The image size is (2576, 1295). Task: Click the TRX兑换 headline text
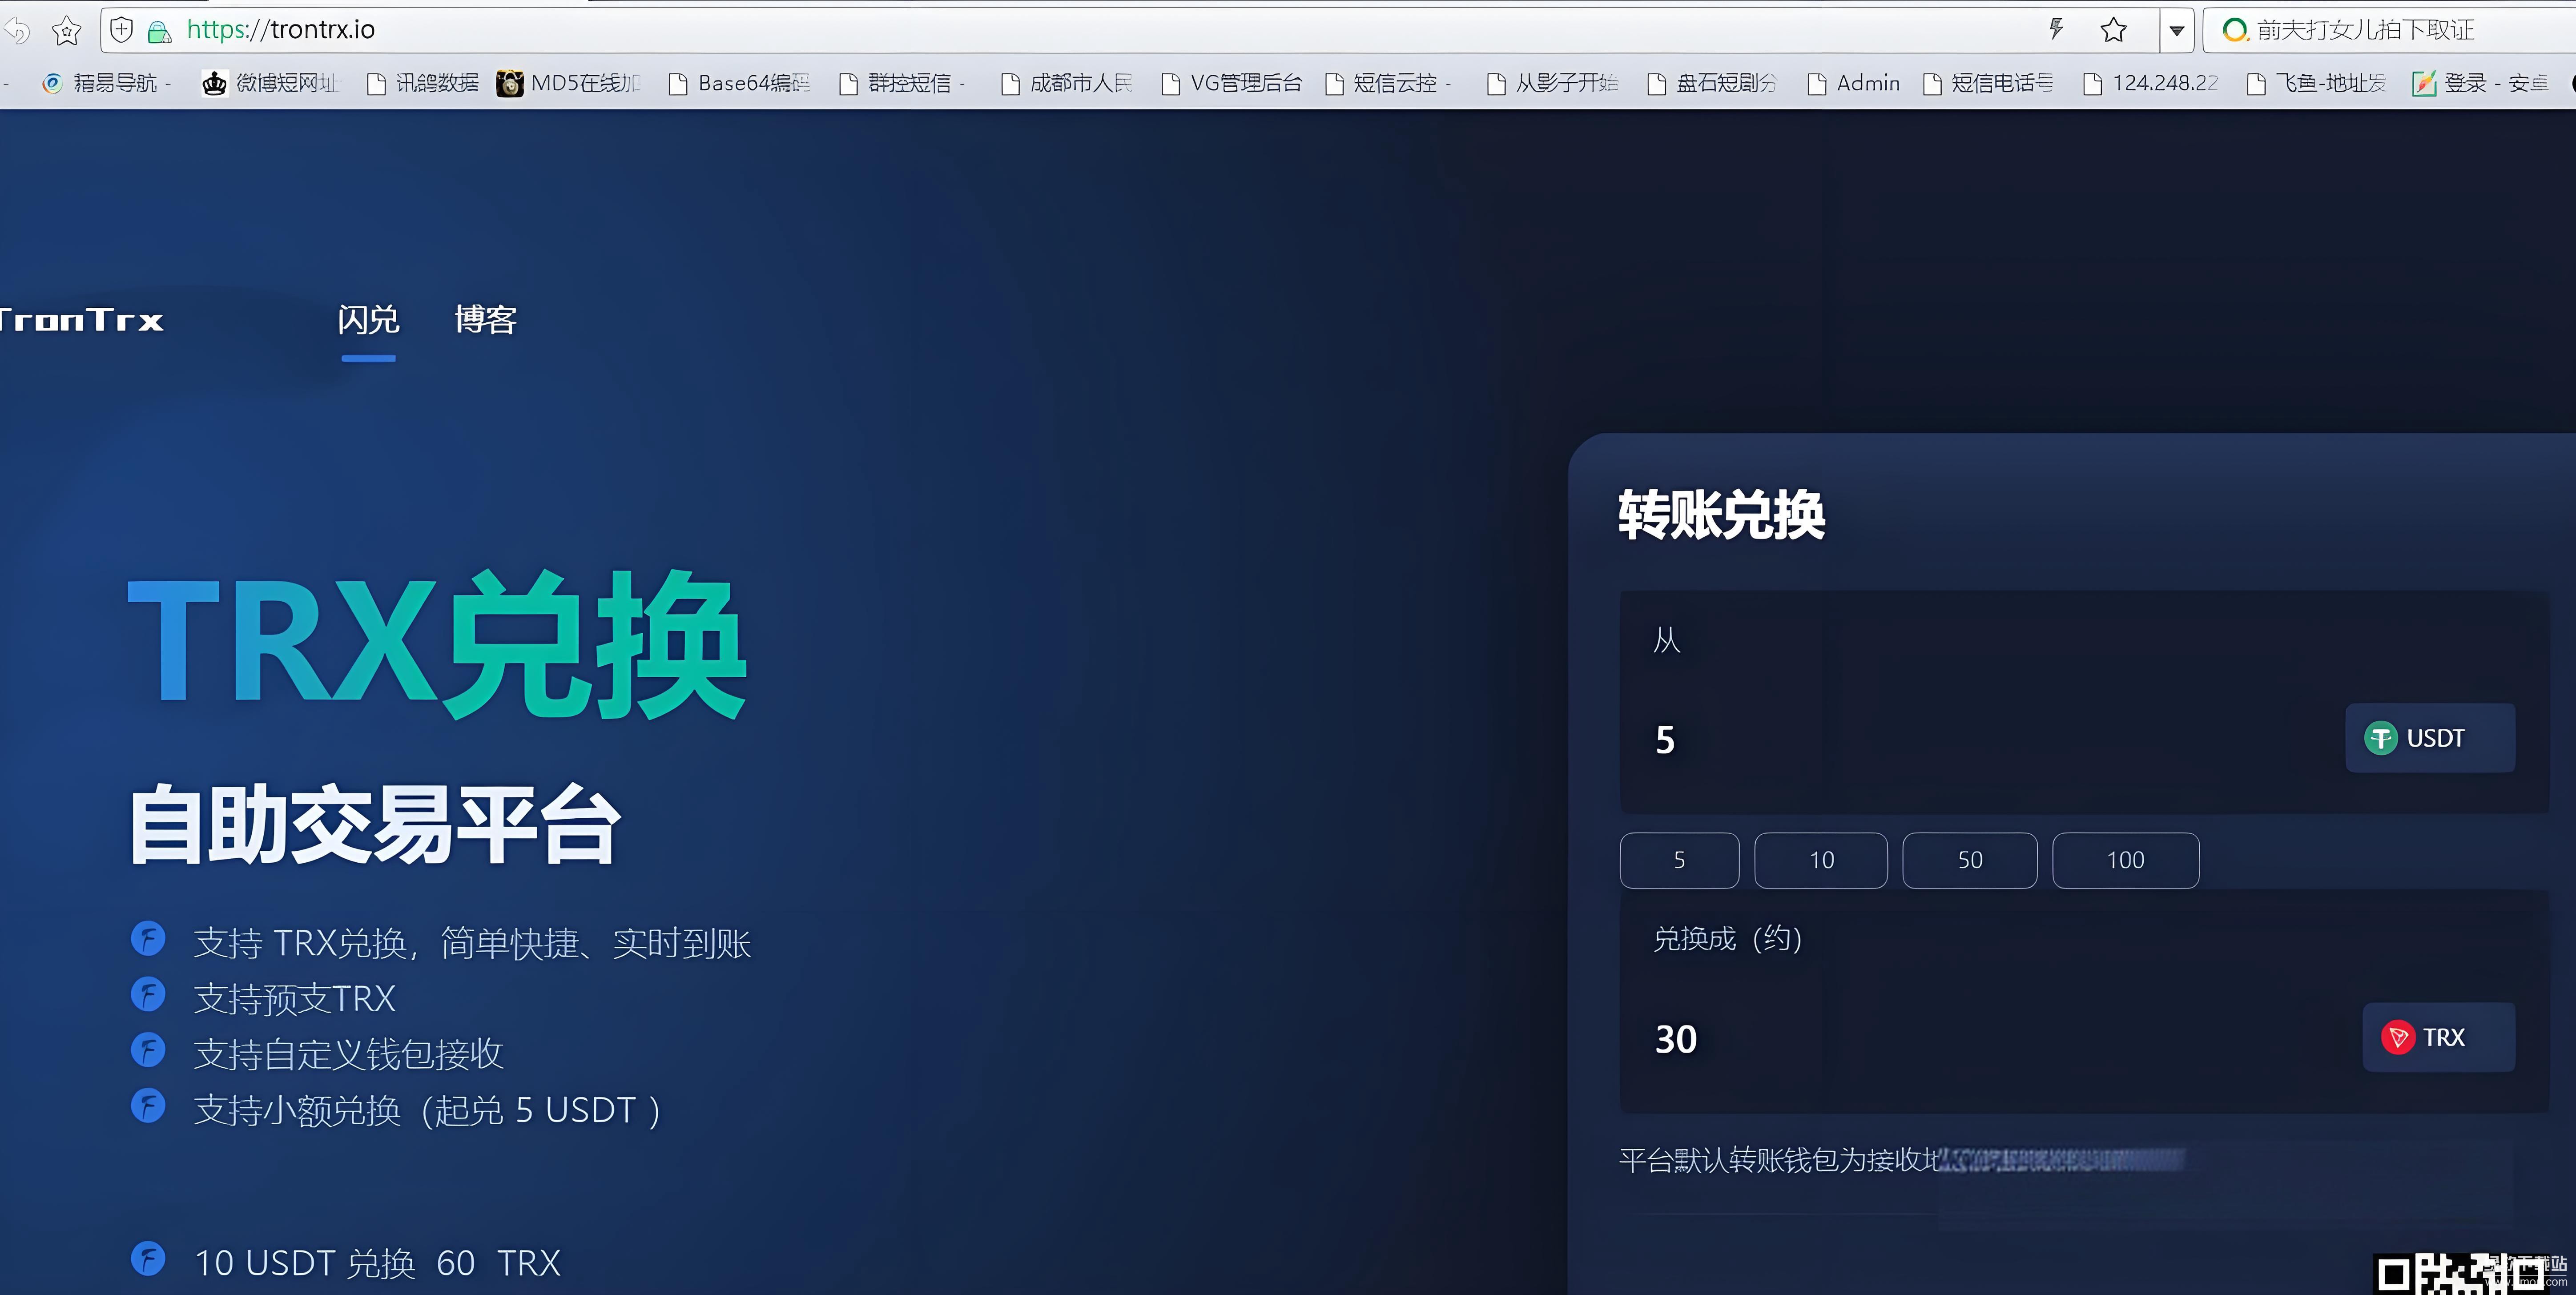[x=437, y=644]
